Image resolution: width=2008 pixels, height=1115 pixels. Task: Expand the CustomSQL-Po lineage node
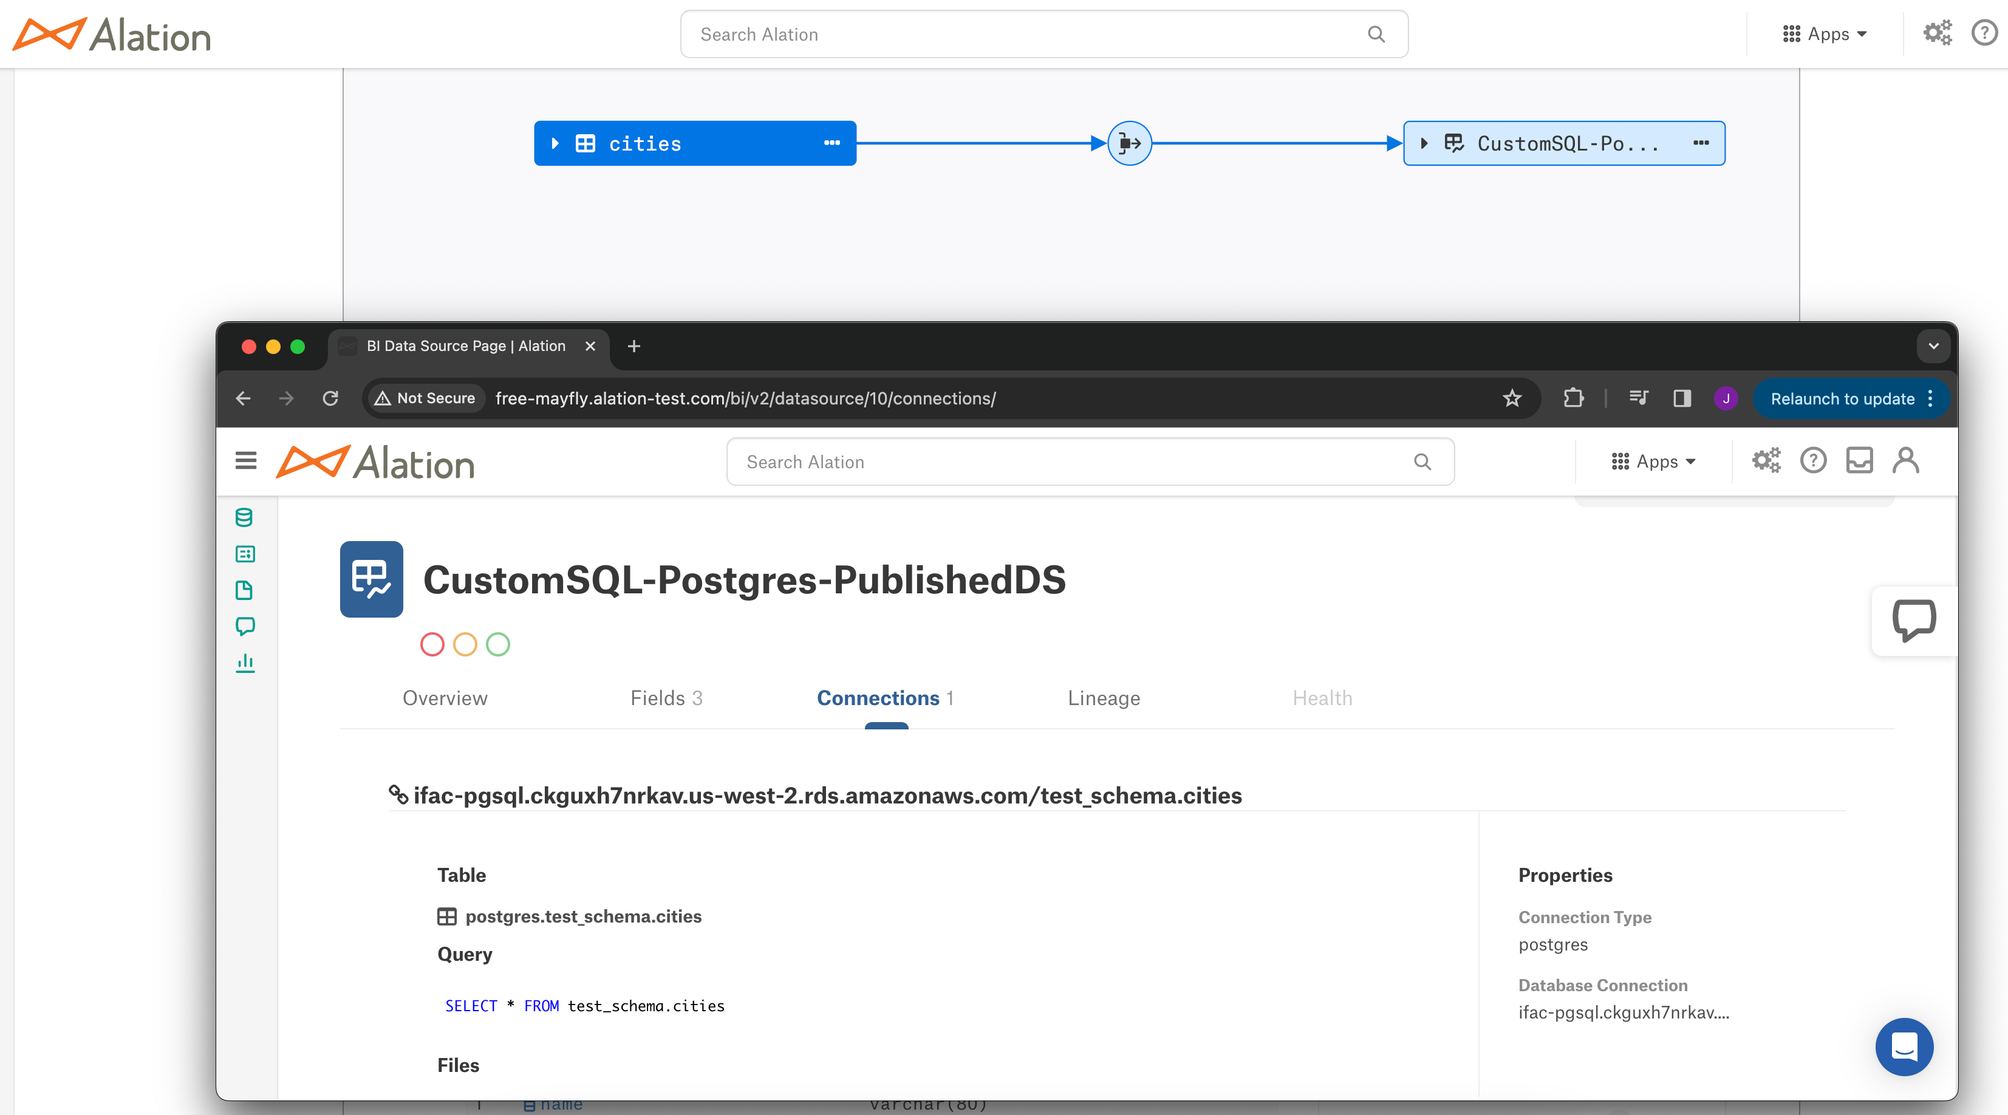1424,143
